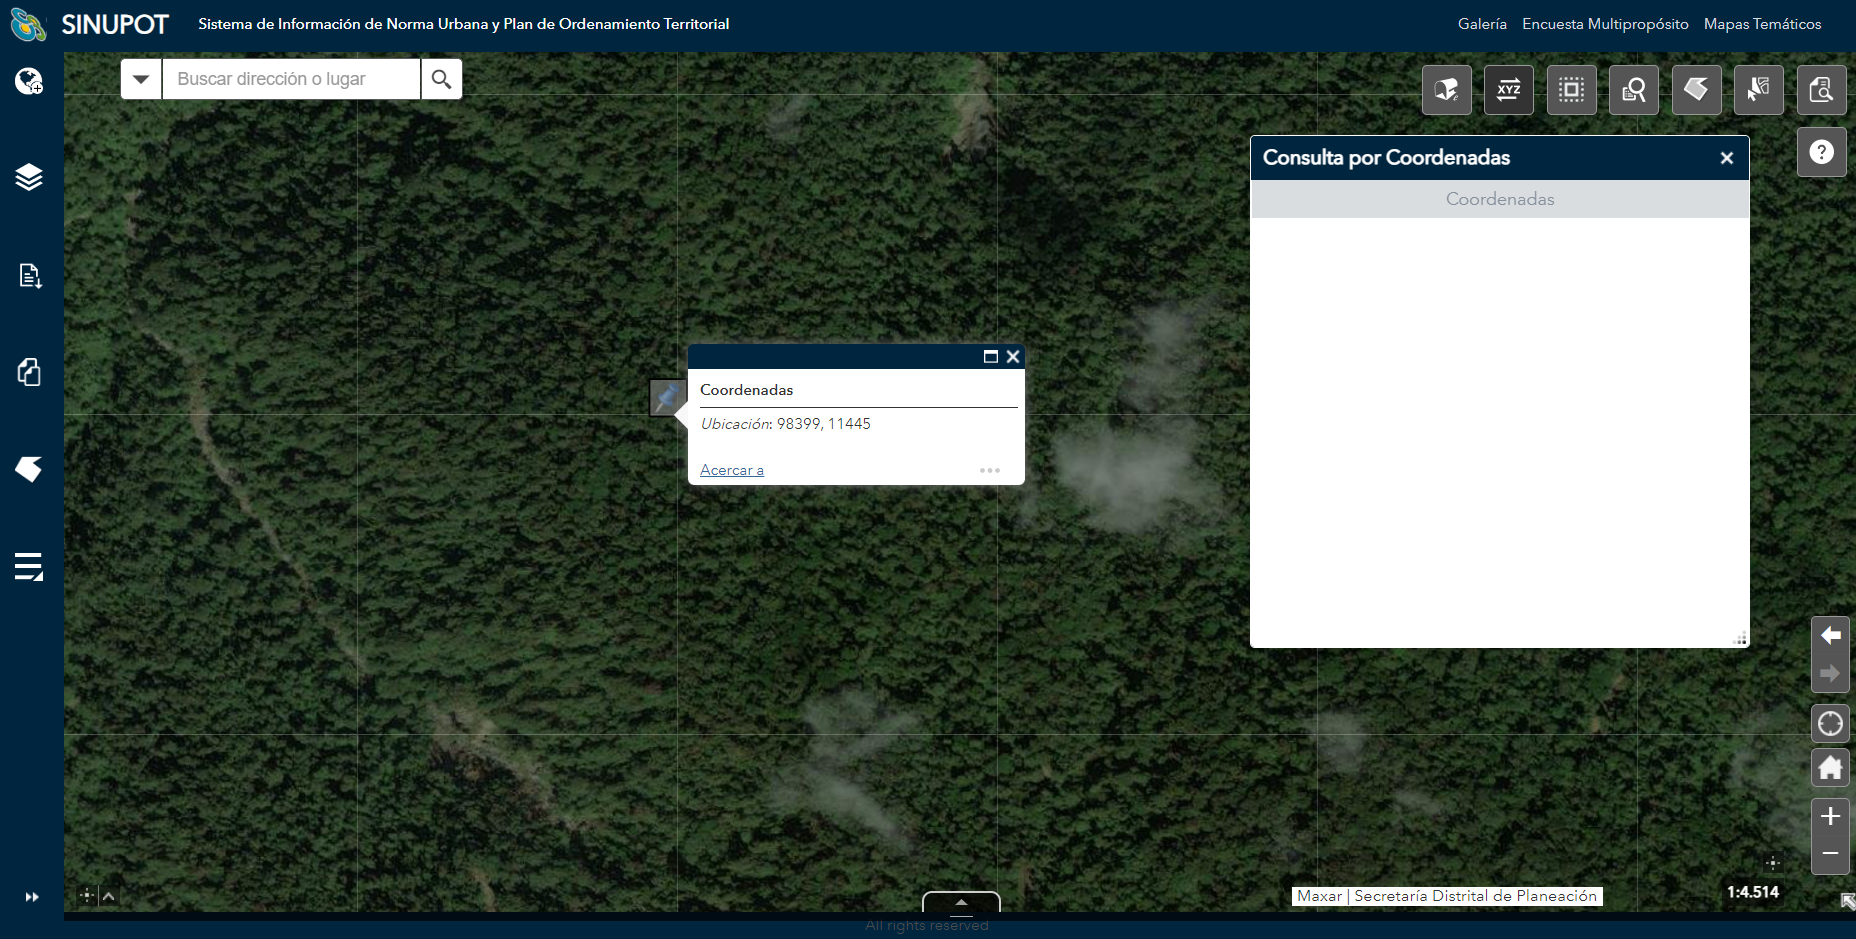This screenshot has width=1856, height=939.
Task: Open the Galería menu item
Action: [1481, 24]
